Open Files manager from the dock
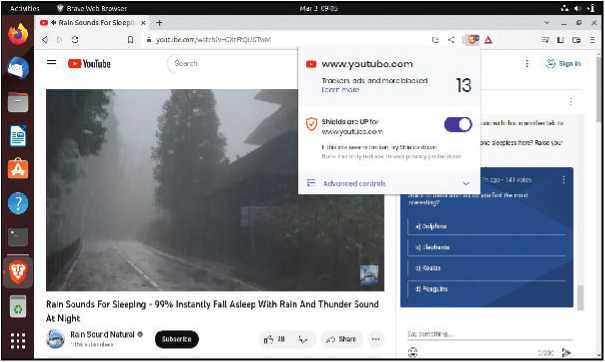The width and height of the screenshot is (605, 362). point(18,102)
